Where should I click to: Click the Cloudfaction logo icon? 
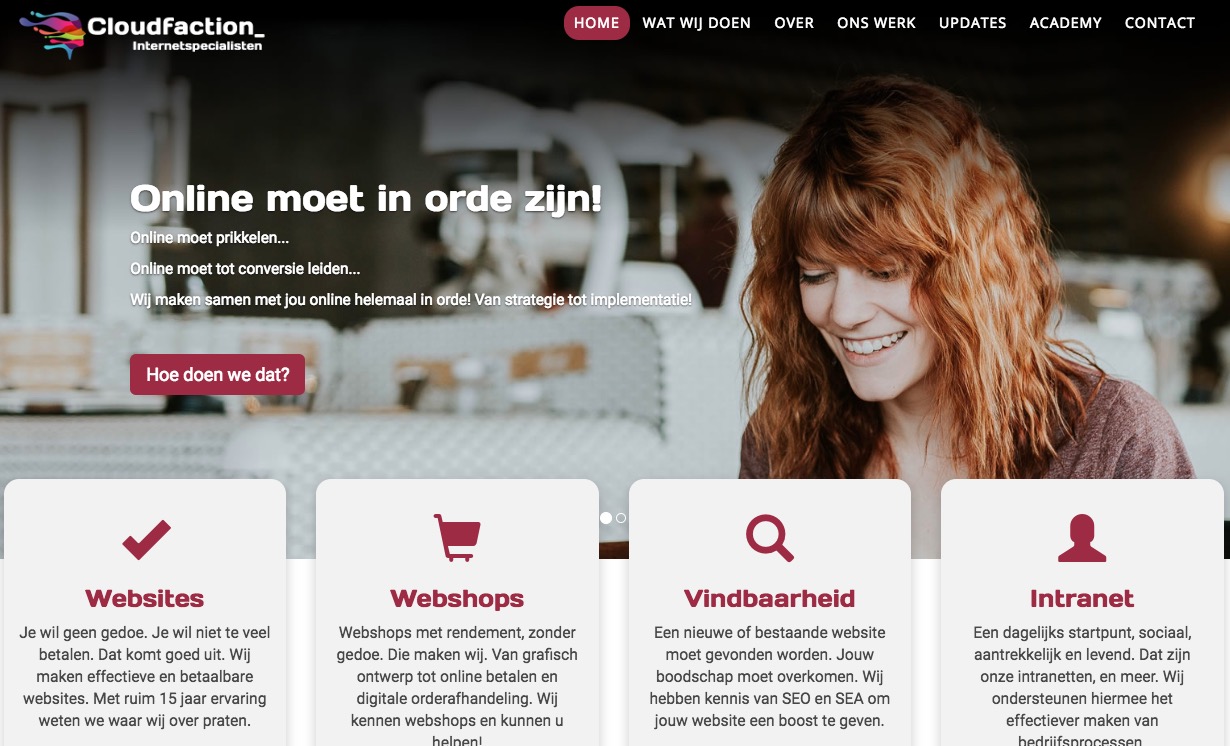pyautogui.click(x=52, y=34)
